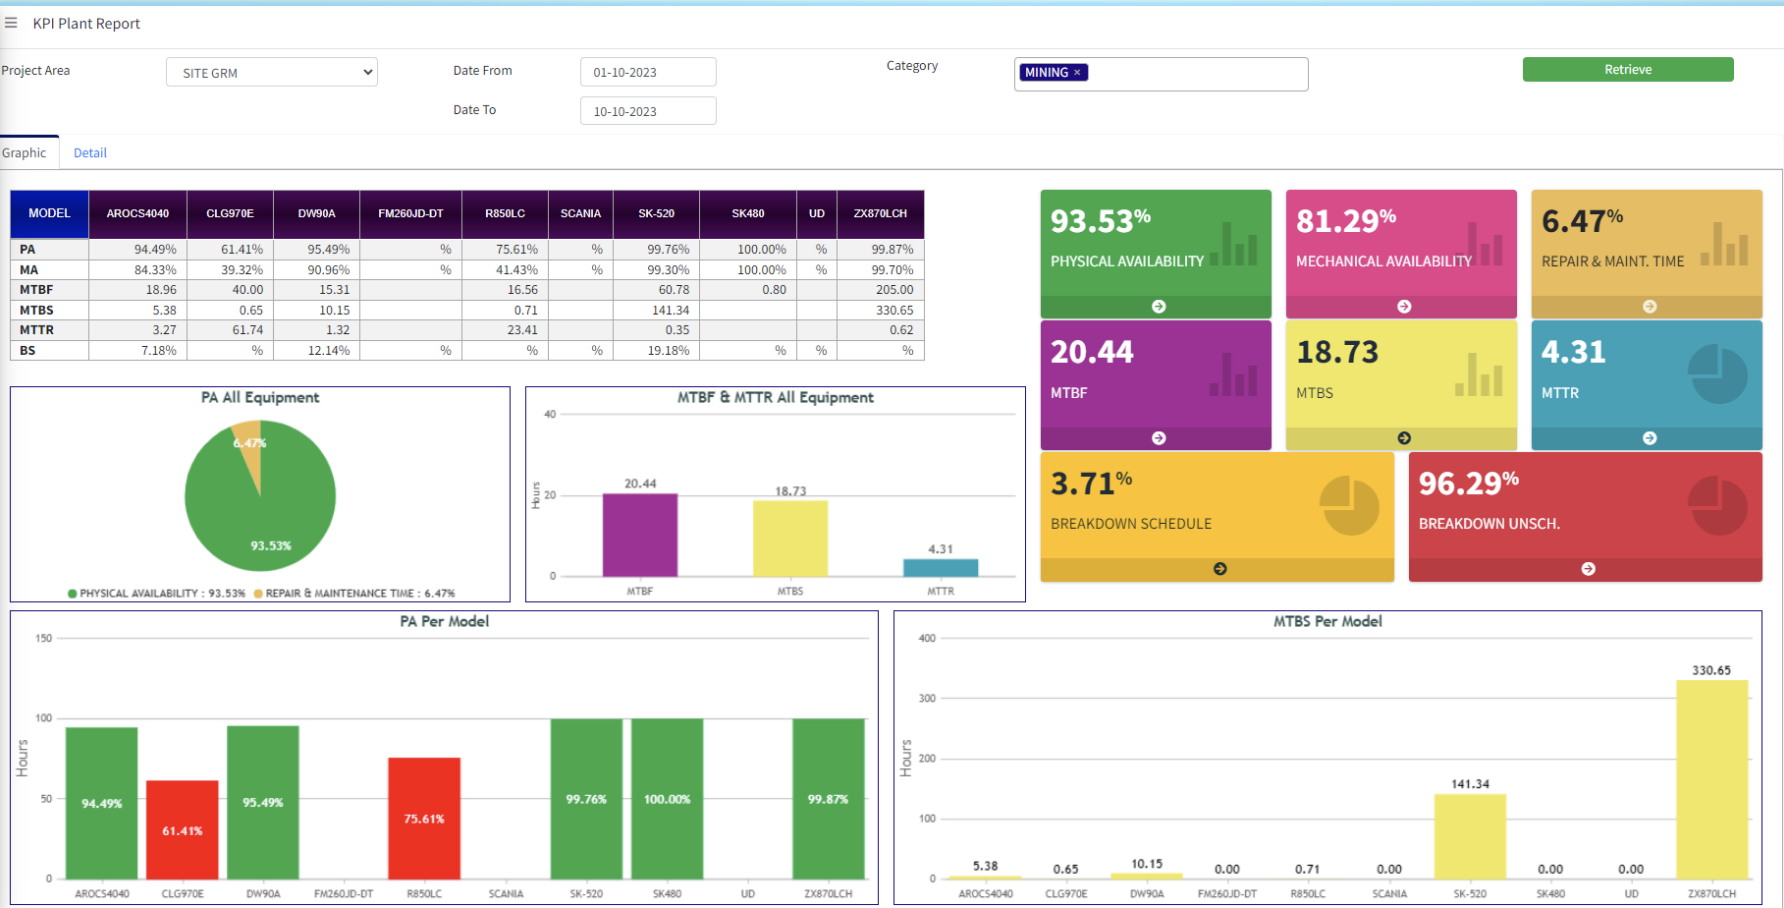Image resolution: width=1784 pixels, height=908 pixels.
Task: Click arrow icon on Breakdown Schedule card
Action: tap(1220, 569)
